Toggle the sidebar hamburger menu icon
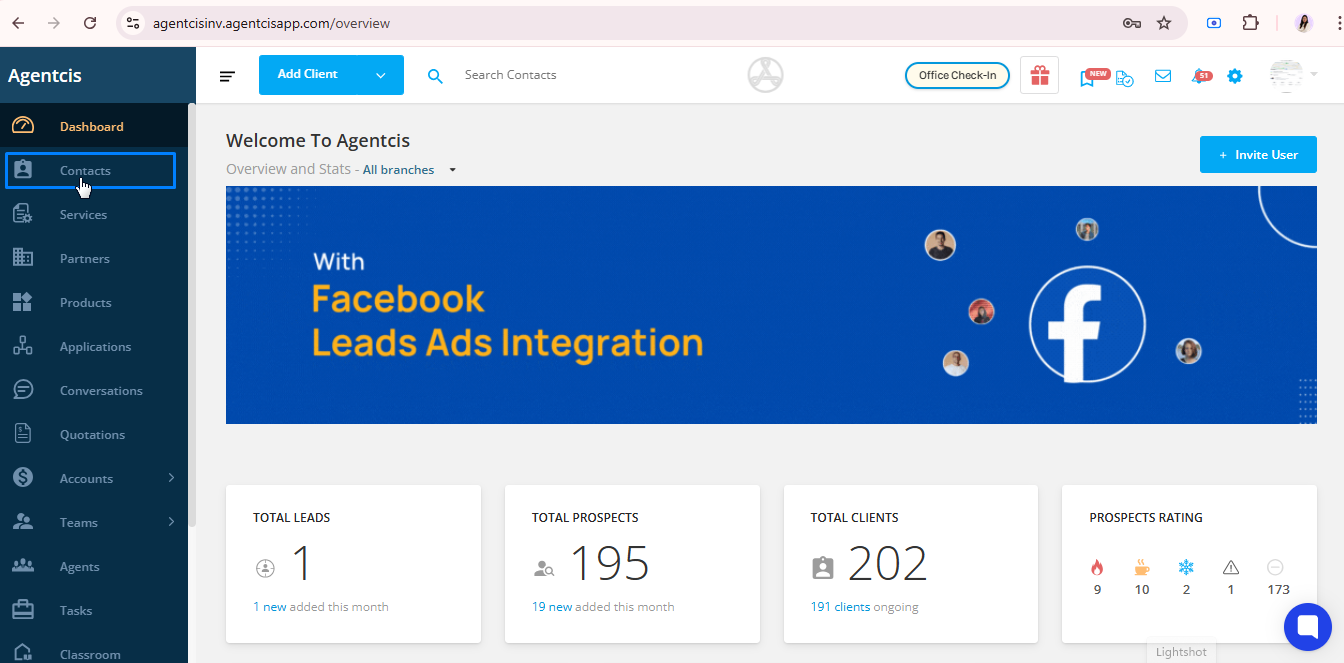The image size is (1344, 663). coord(228,76)
